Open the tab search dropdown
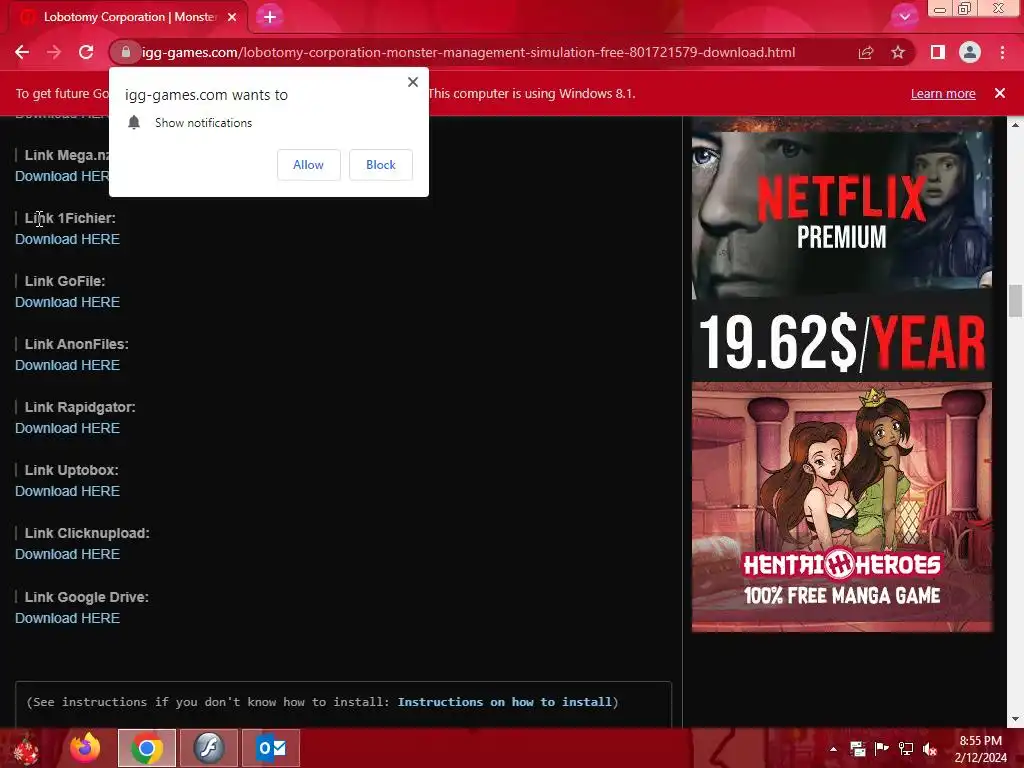The image size is (1024, 768). [904, 17]
